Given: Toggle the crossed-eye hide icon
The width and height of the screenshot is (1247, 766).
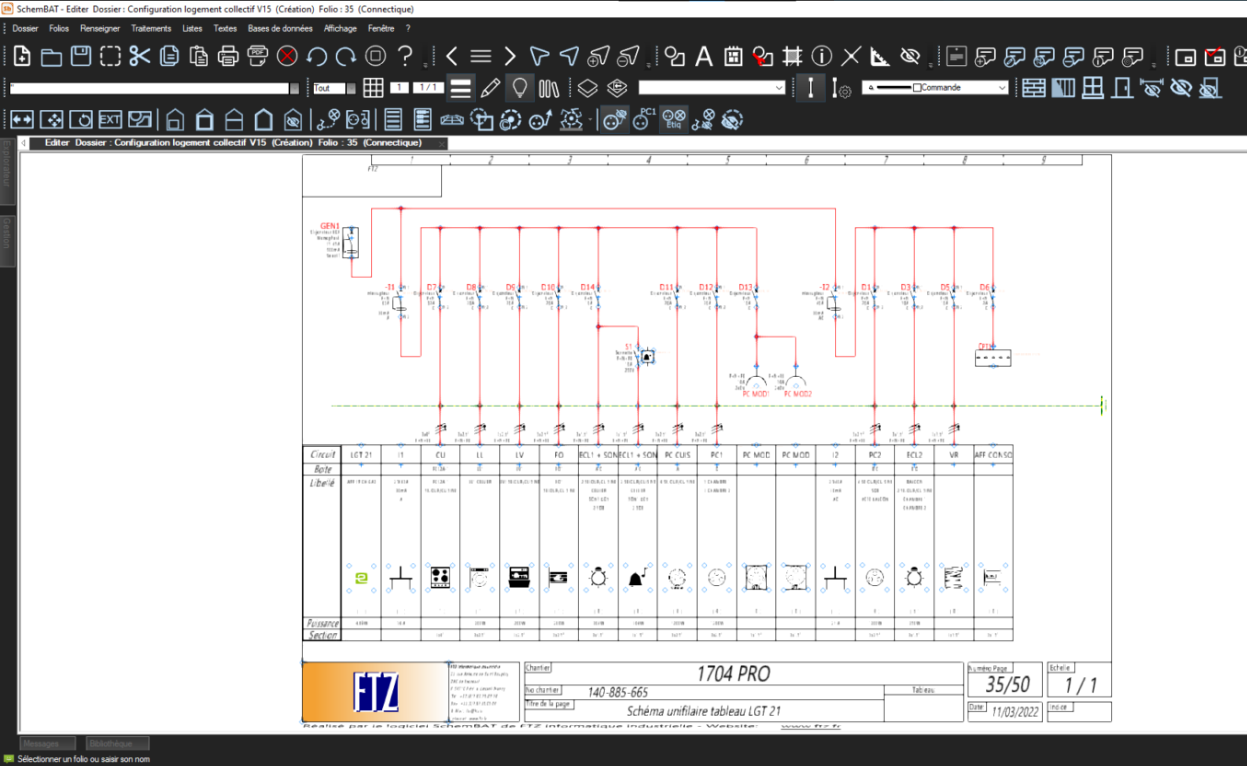Looking at the screenshot, I should tap(910, 56).
